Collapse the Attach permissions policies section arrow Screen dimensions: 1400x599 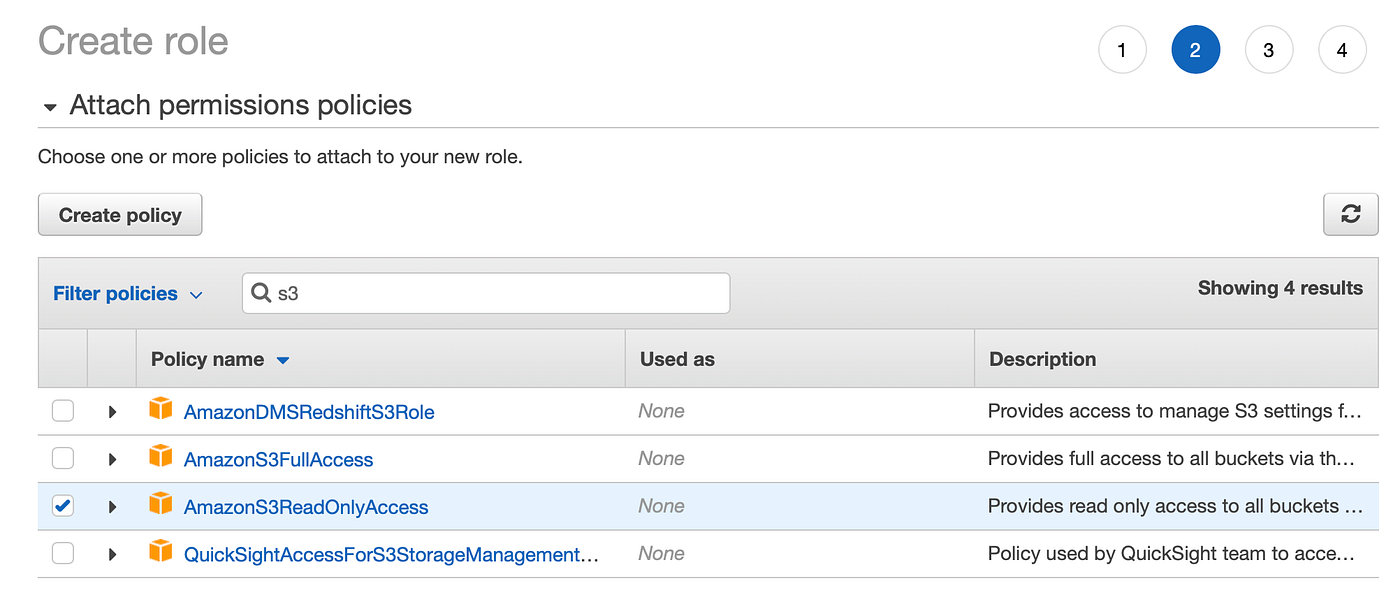49,105
